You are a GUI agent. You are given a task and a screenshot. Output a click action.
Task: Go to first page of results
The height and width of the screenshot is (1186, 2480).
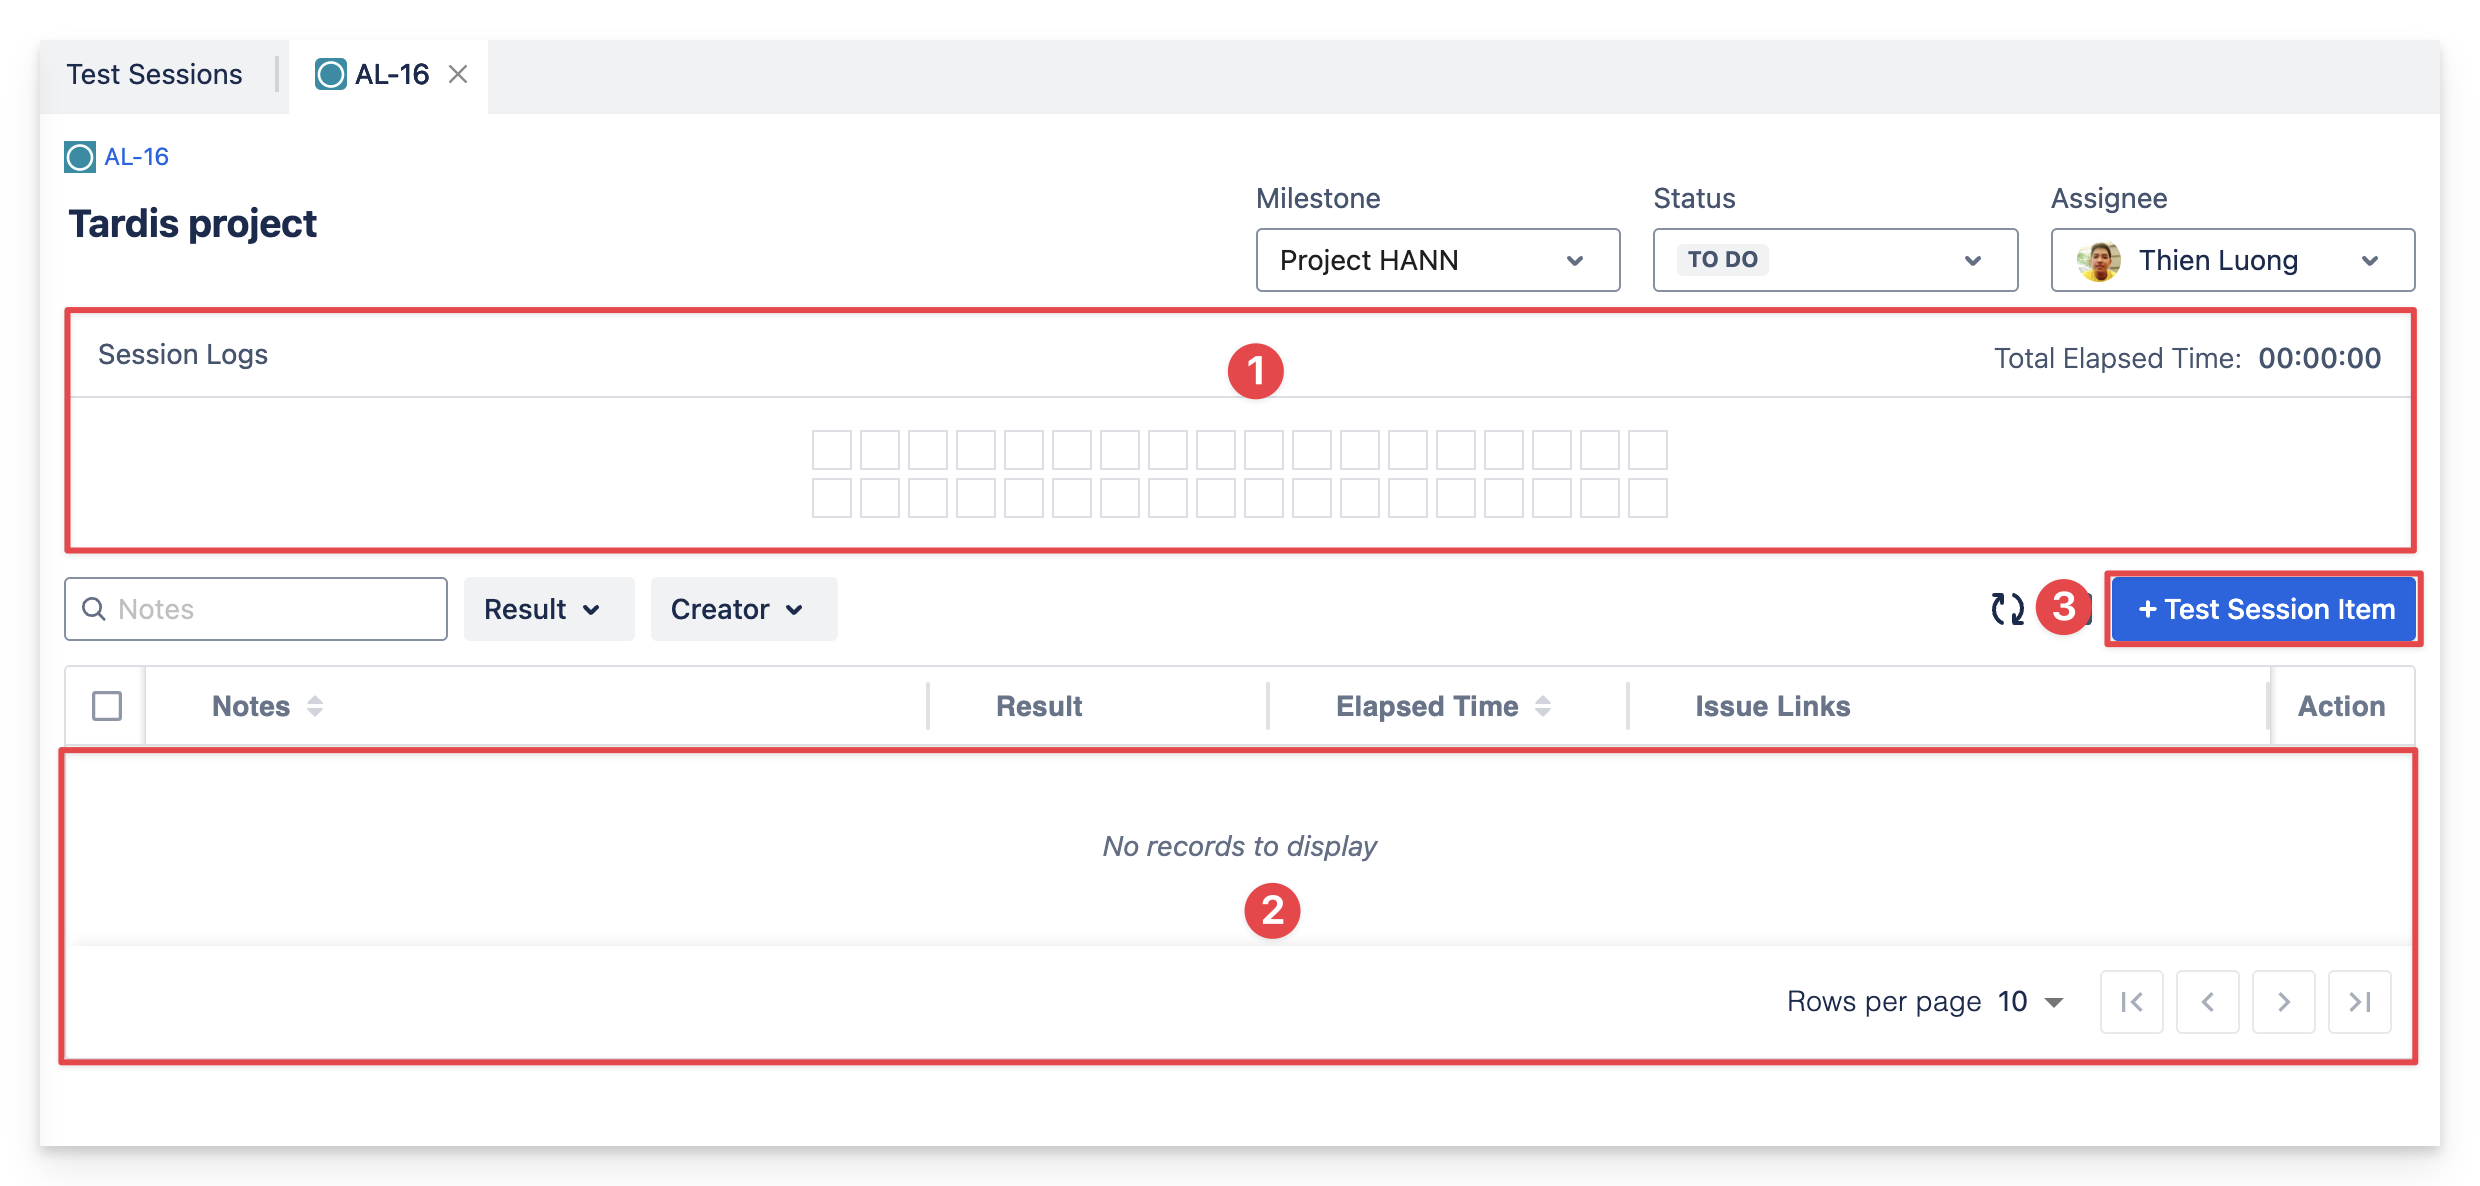click(2131, 1001)
